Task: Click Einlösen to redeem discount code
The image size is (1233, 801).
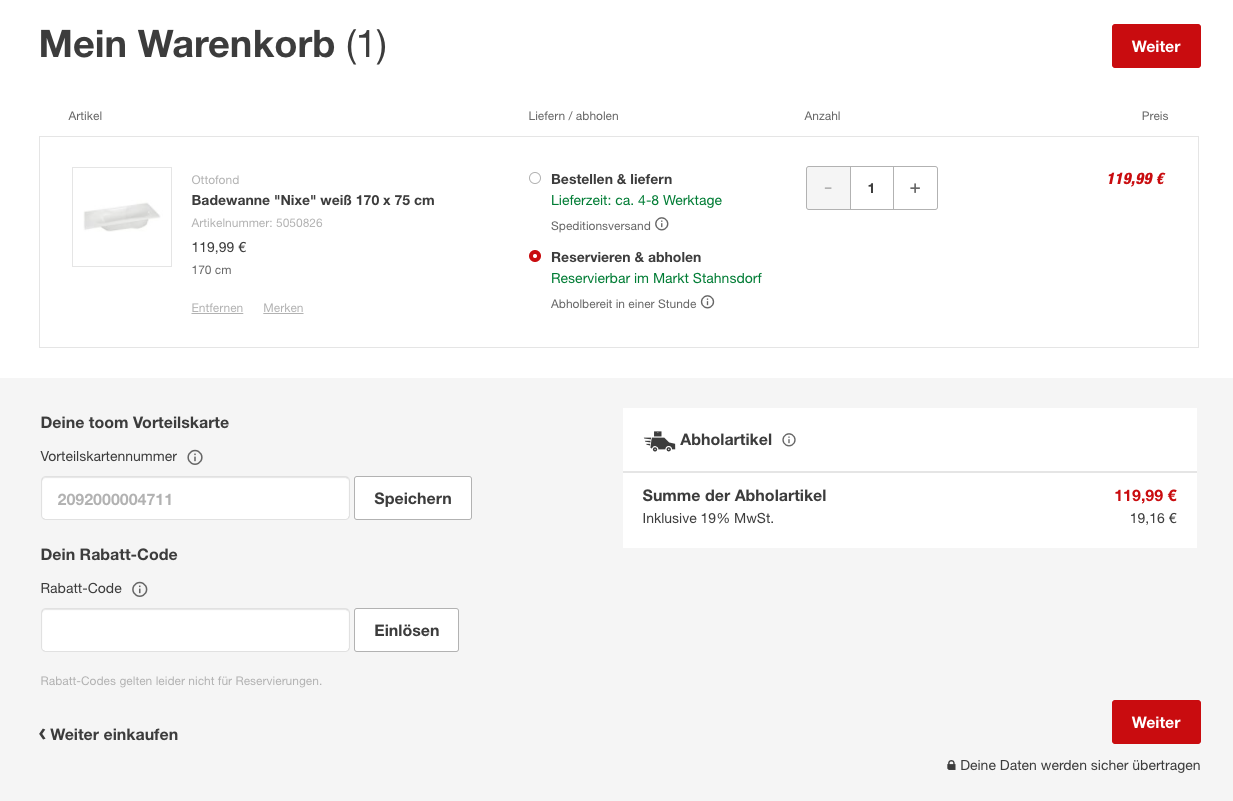Action: (406, 630)
